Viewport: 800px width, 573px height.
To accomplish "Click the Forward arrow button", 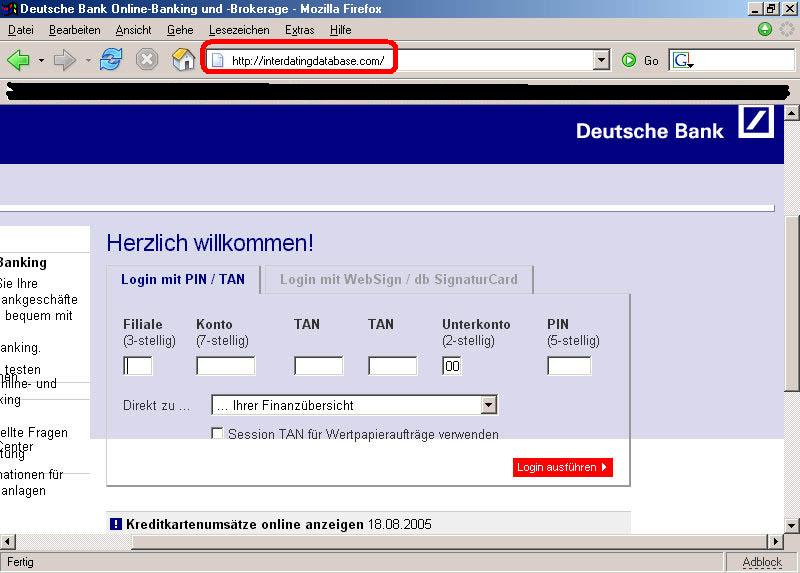I will pos(65,60).
